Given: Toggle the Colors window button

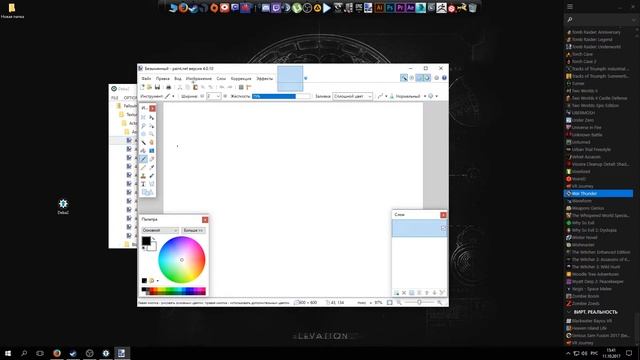Looking at the screenshot, I should [427, 78].
